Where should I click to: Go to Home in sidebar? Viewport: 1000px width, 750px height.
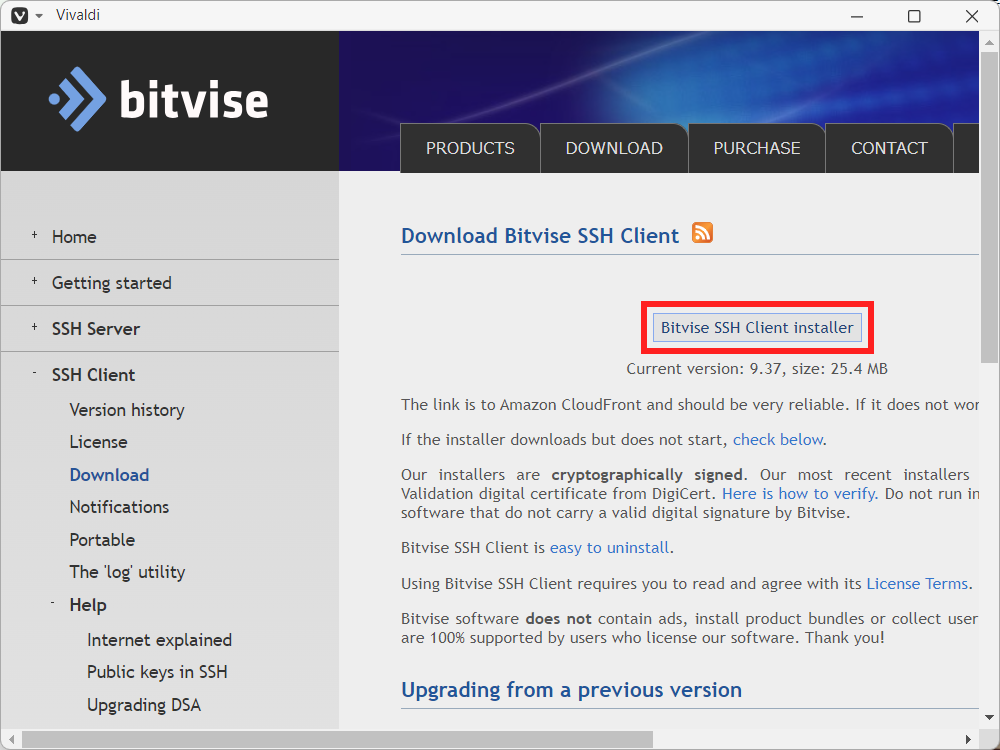point(74,237)
